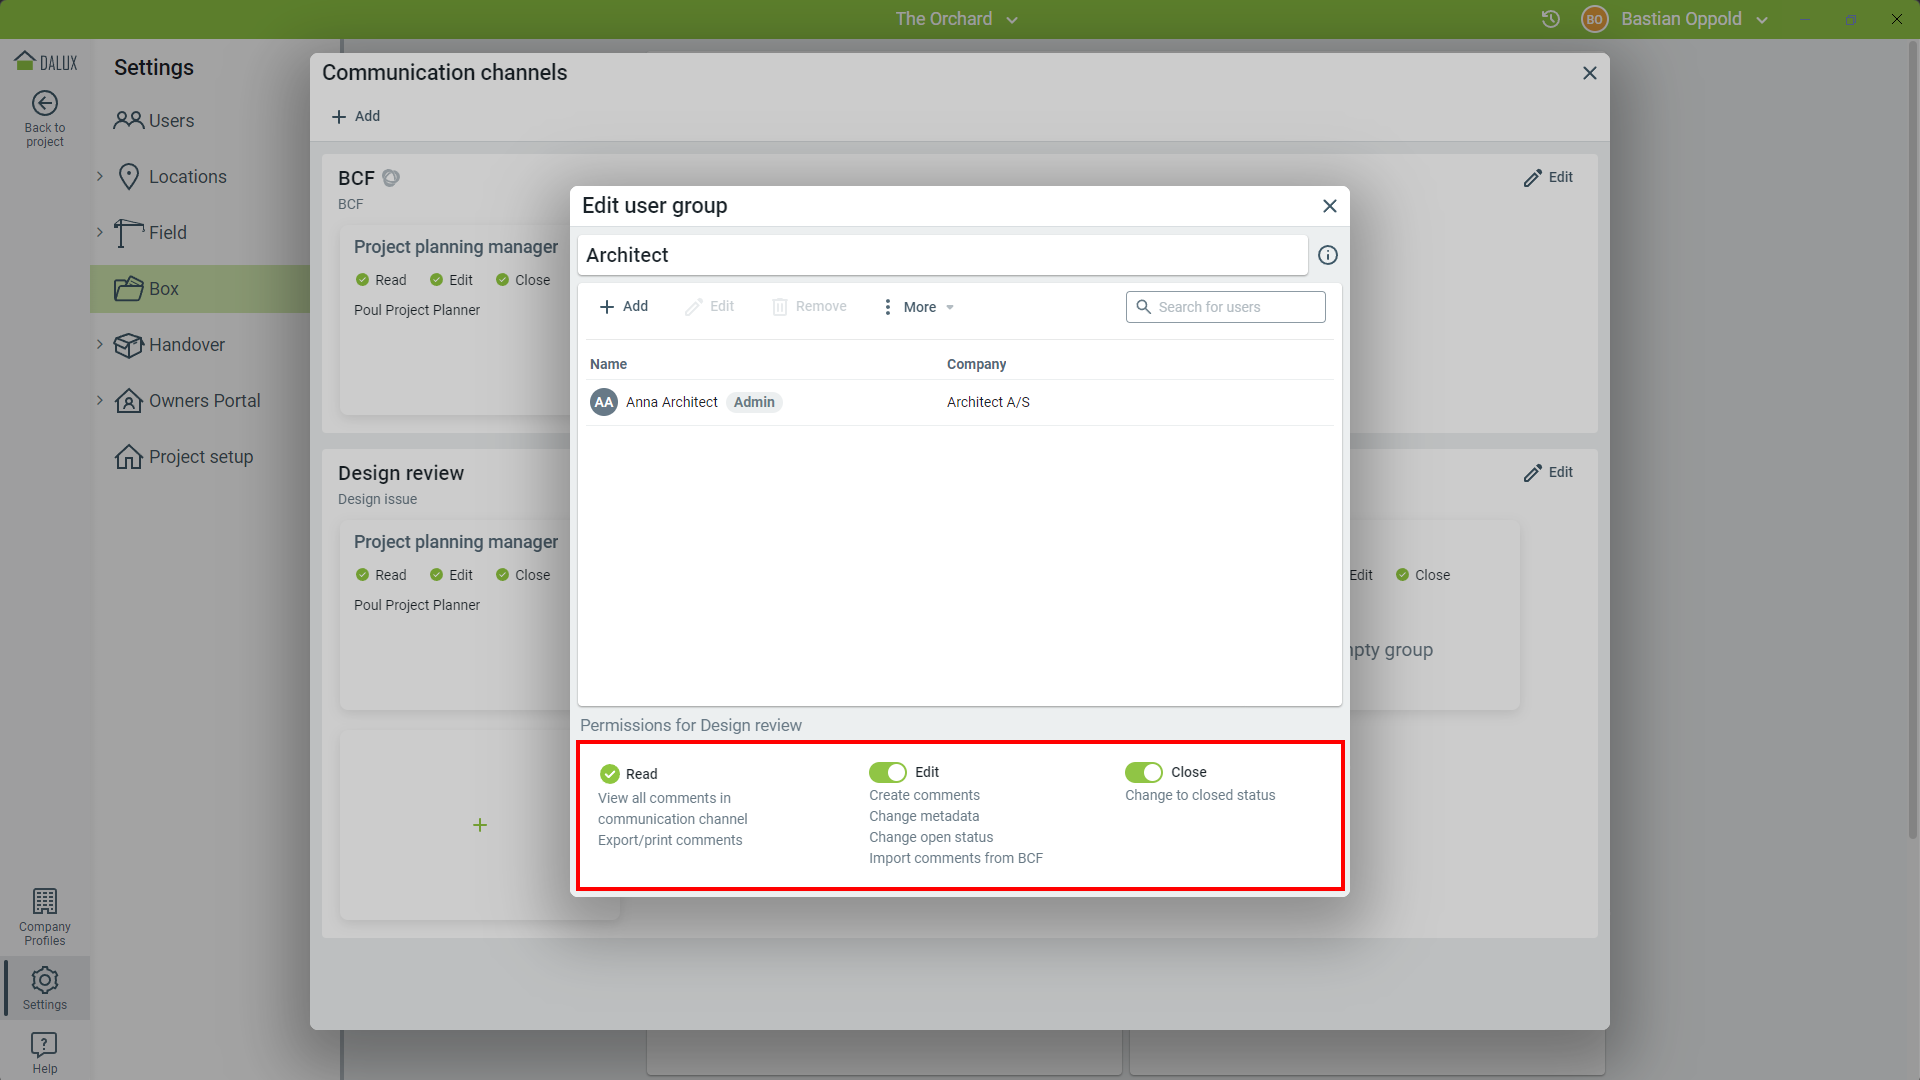
Task: Click Back to project arrow icon
Action: (45, 104)
